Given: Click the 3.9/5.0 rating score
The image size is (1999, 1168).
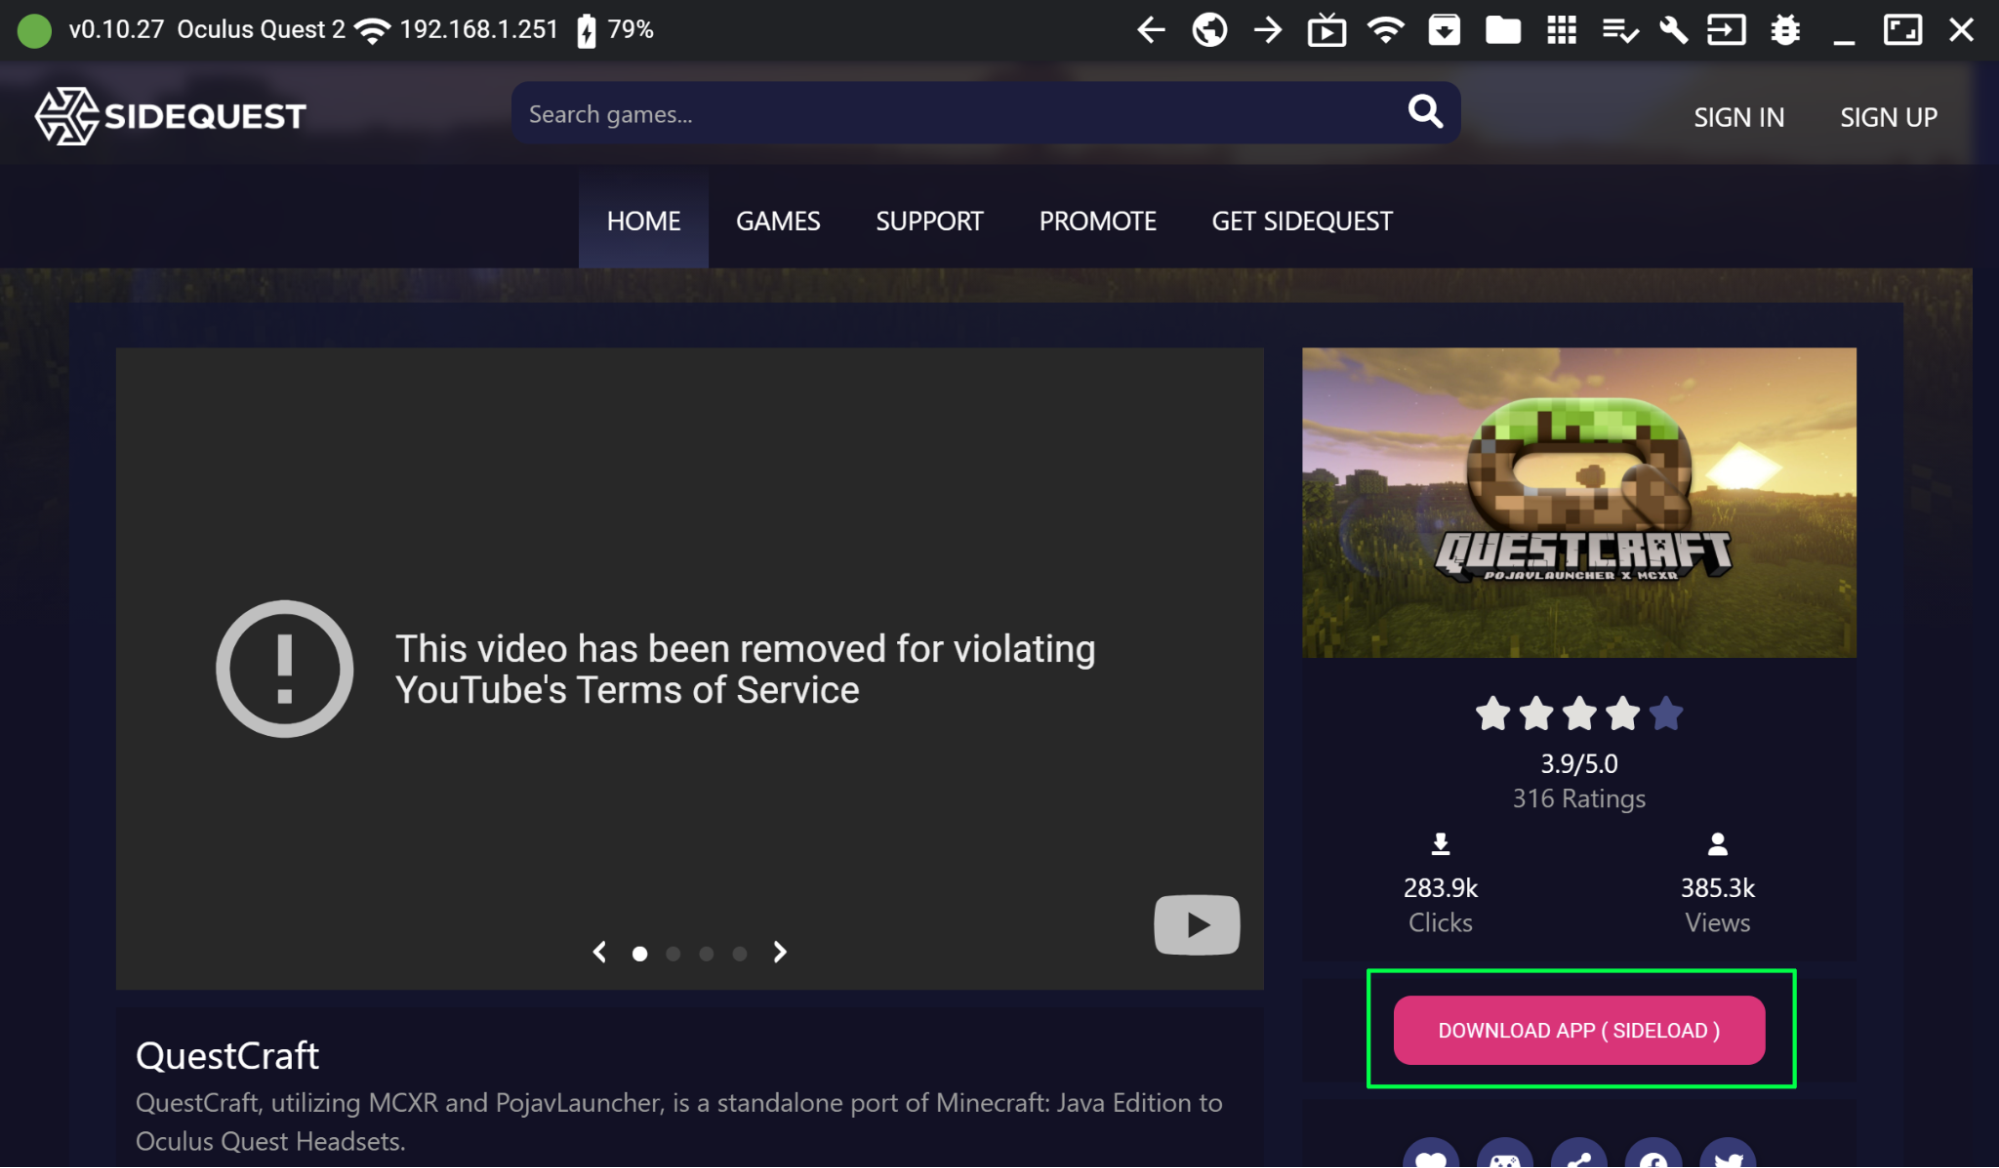Looking at the screenshot, I should (1579, 764).
